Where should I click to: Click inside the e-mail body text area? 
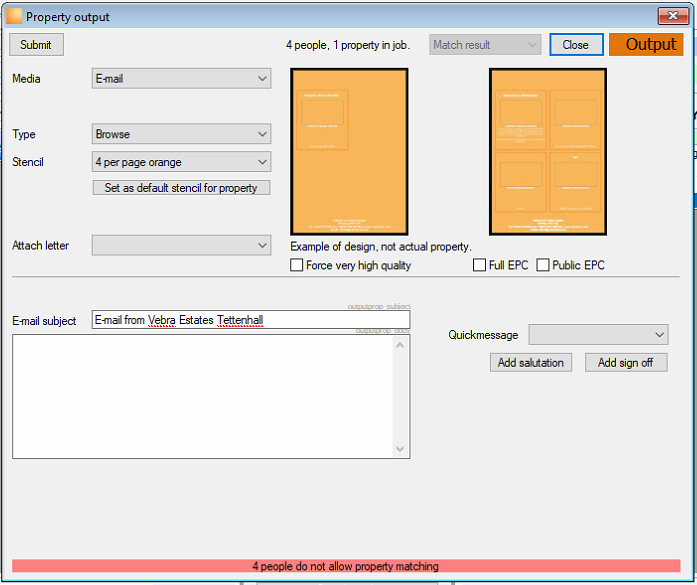pyautogui.click(x=203, y=396)
